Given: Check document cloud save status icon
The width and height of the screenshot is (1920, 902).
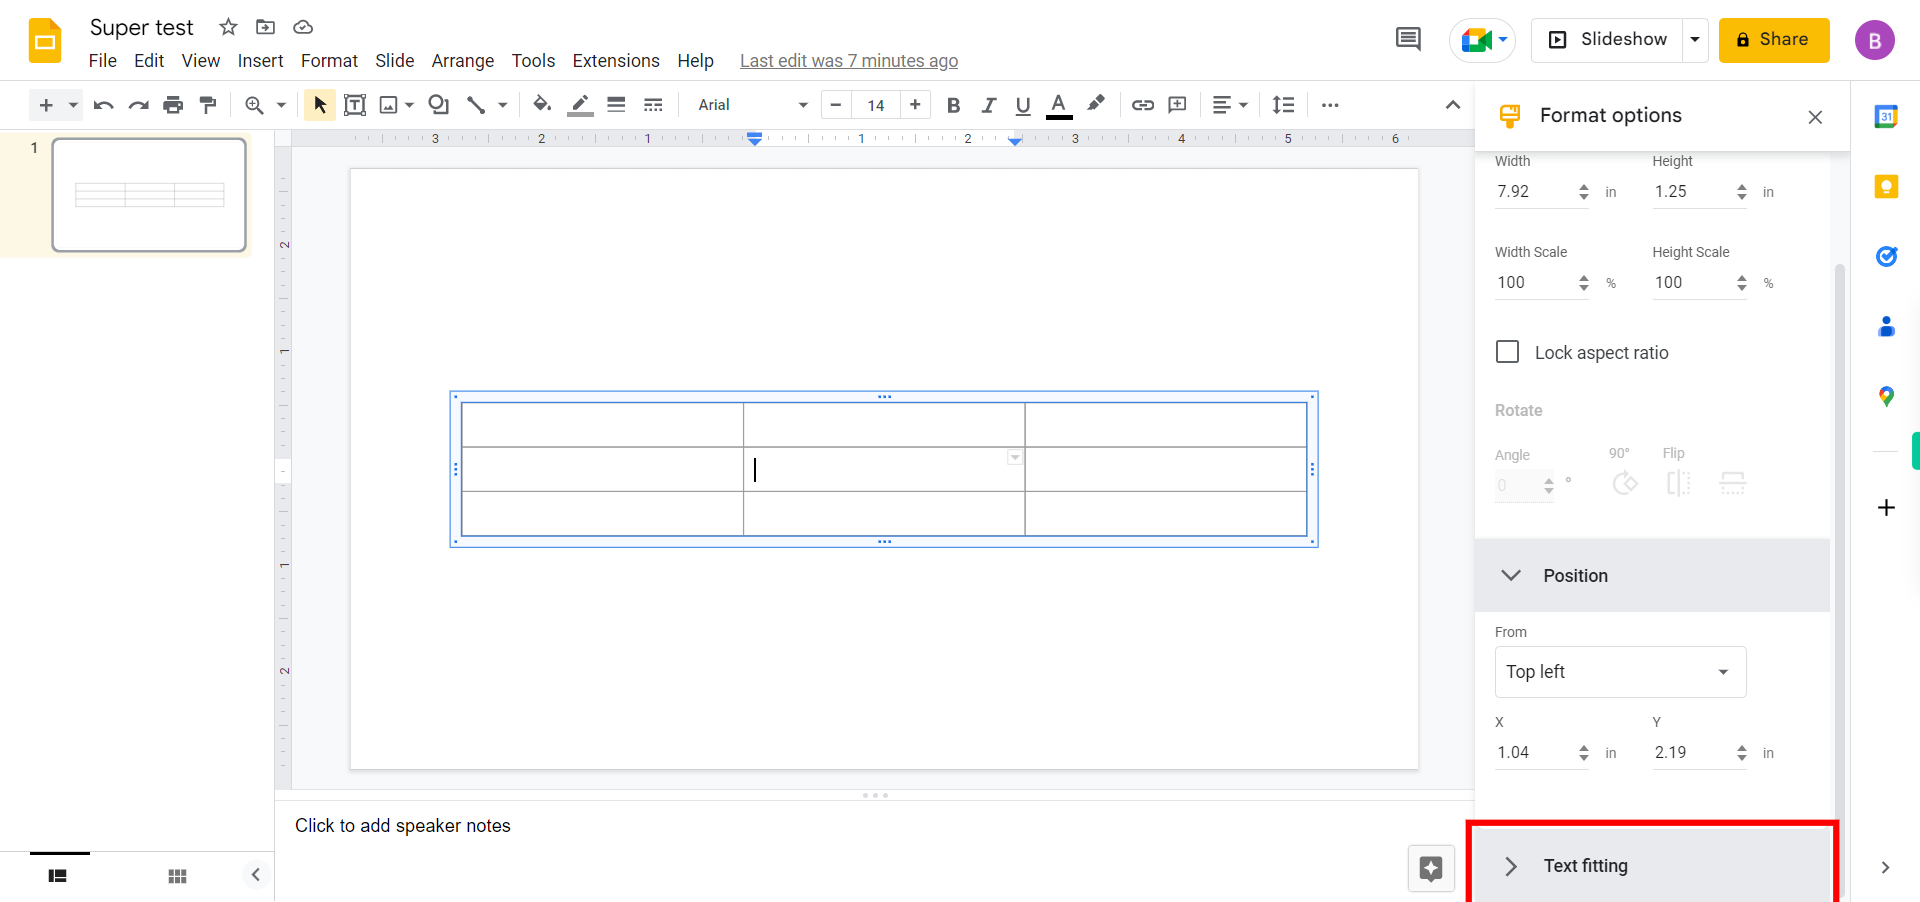Looking at the screenshot, I should click(303, 27).
